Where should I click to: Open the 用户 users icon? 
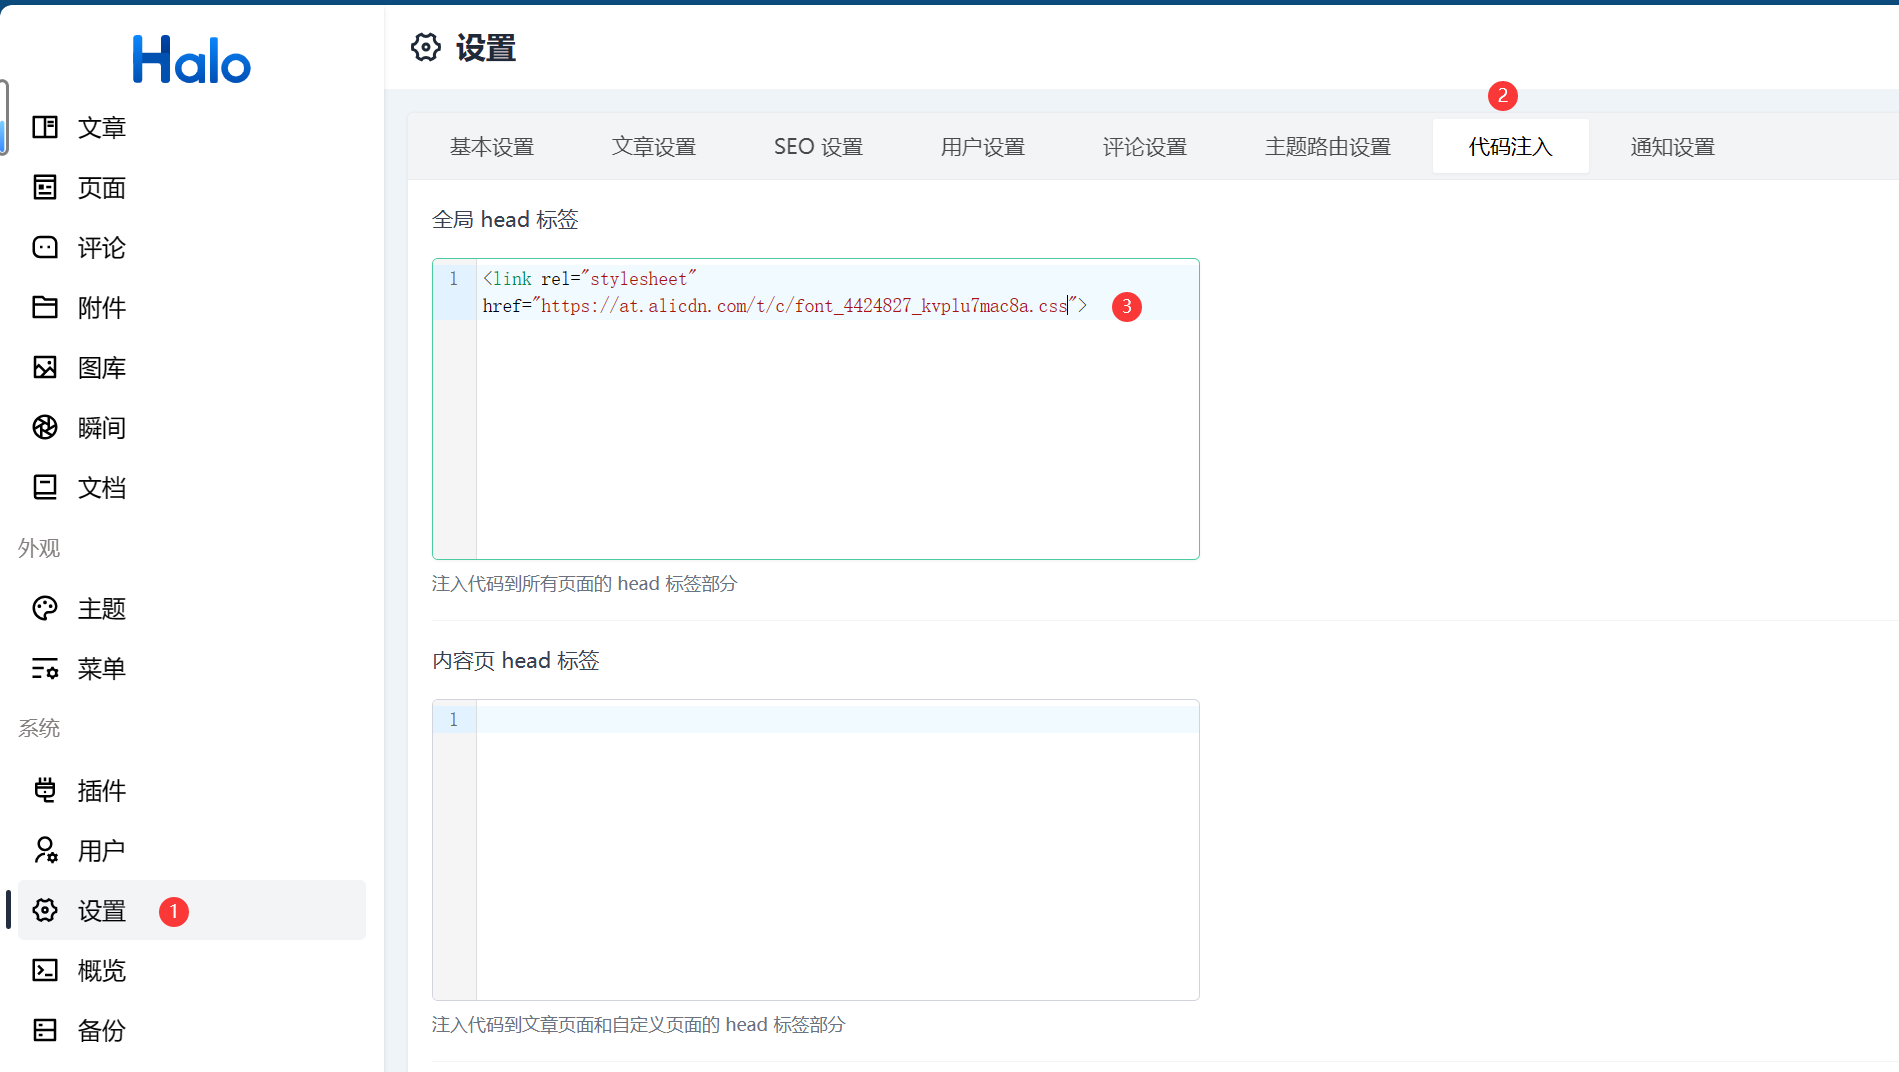click(45, 850)
